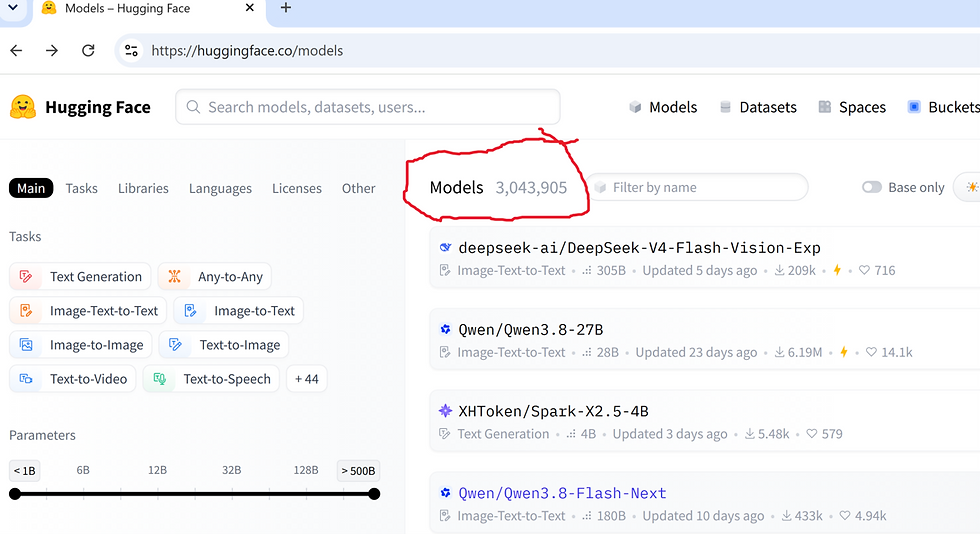The width and height of the screenshot is (980, 534).
Task: Click the Text-to-Image filter icon
Action: click(176, 345)
